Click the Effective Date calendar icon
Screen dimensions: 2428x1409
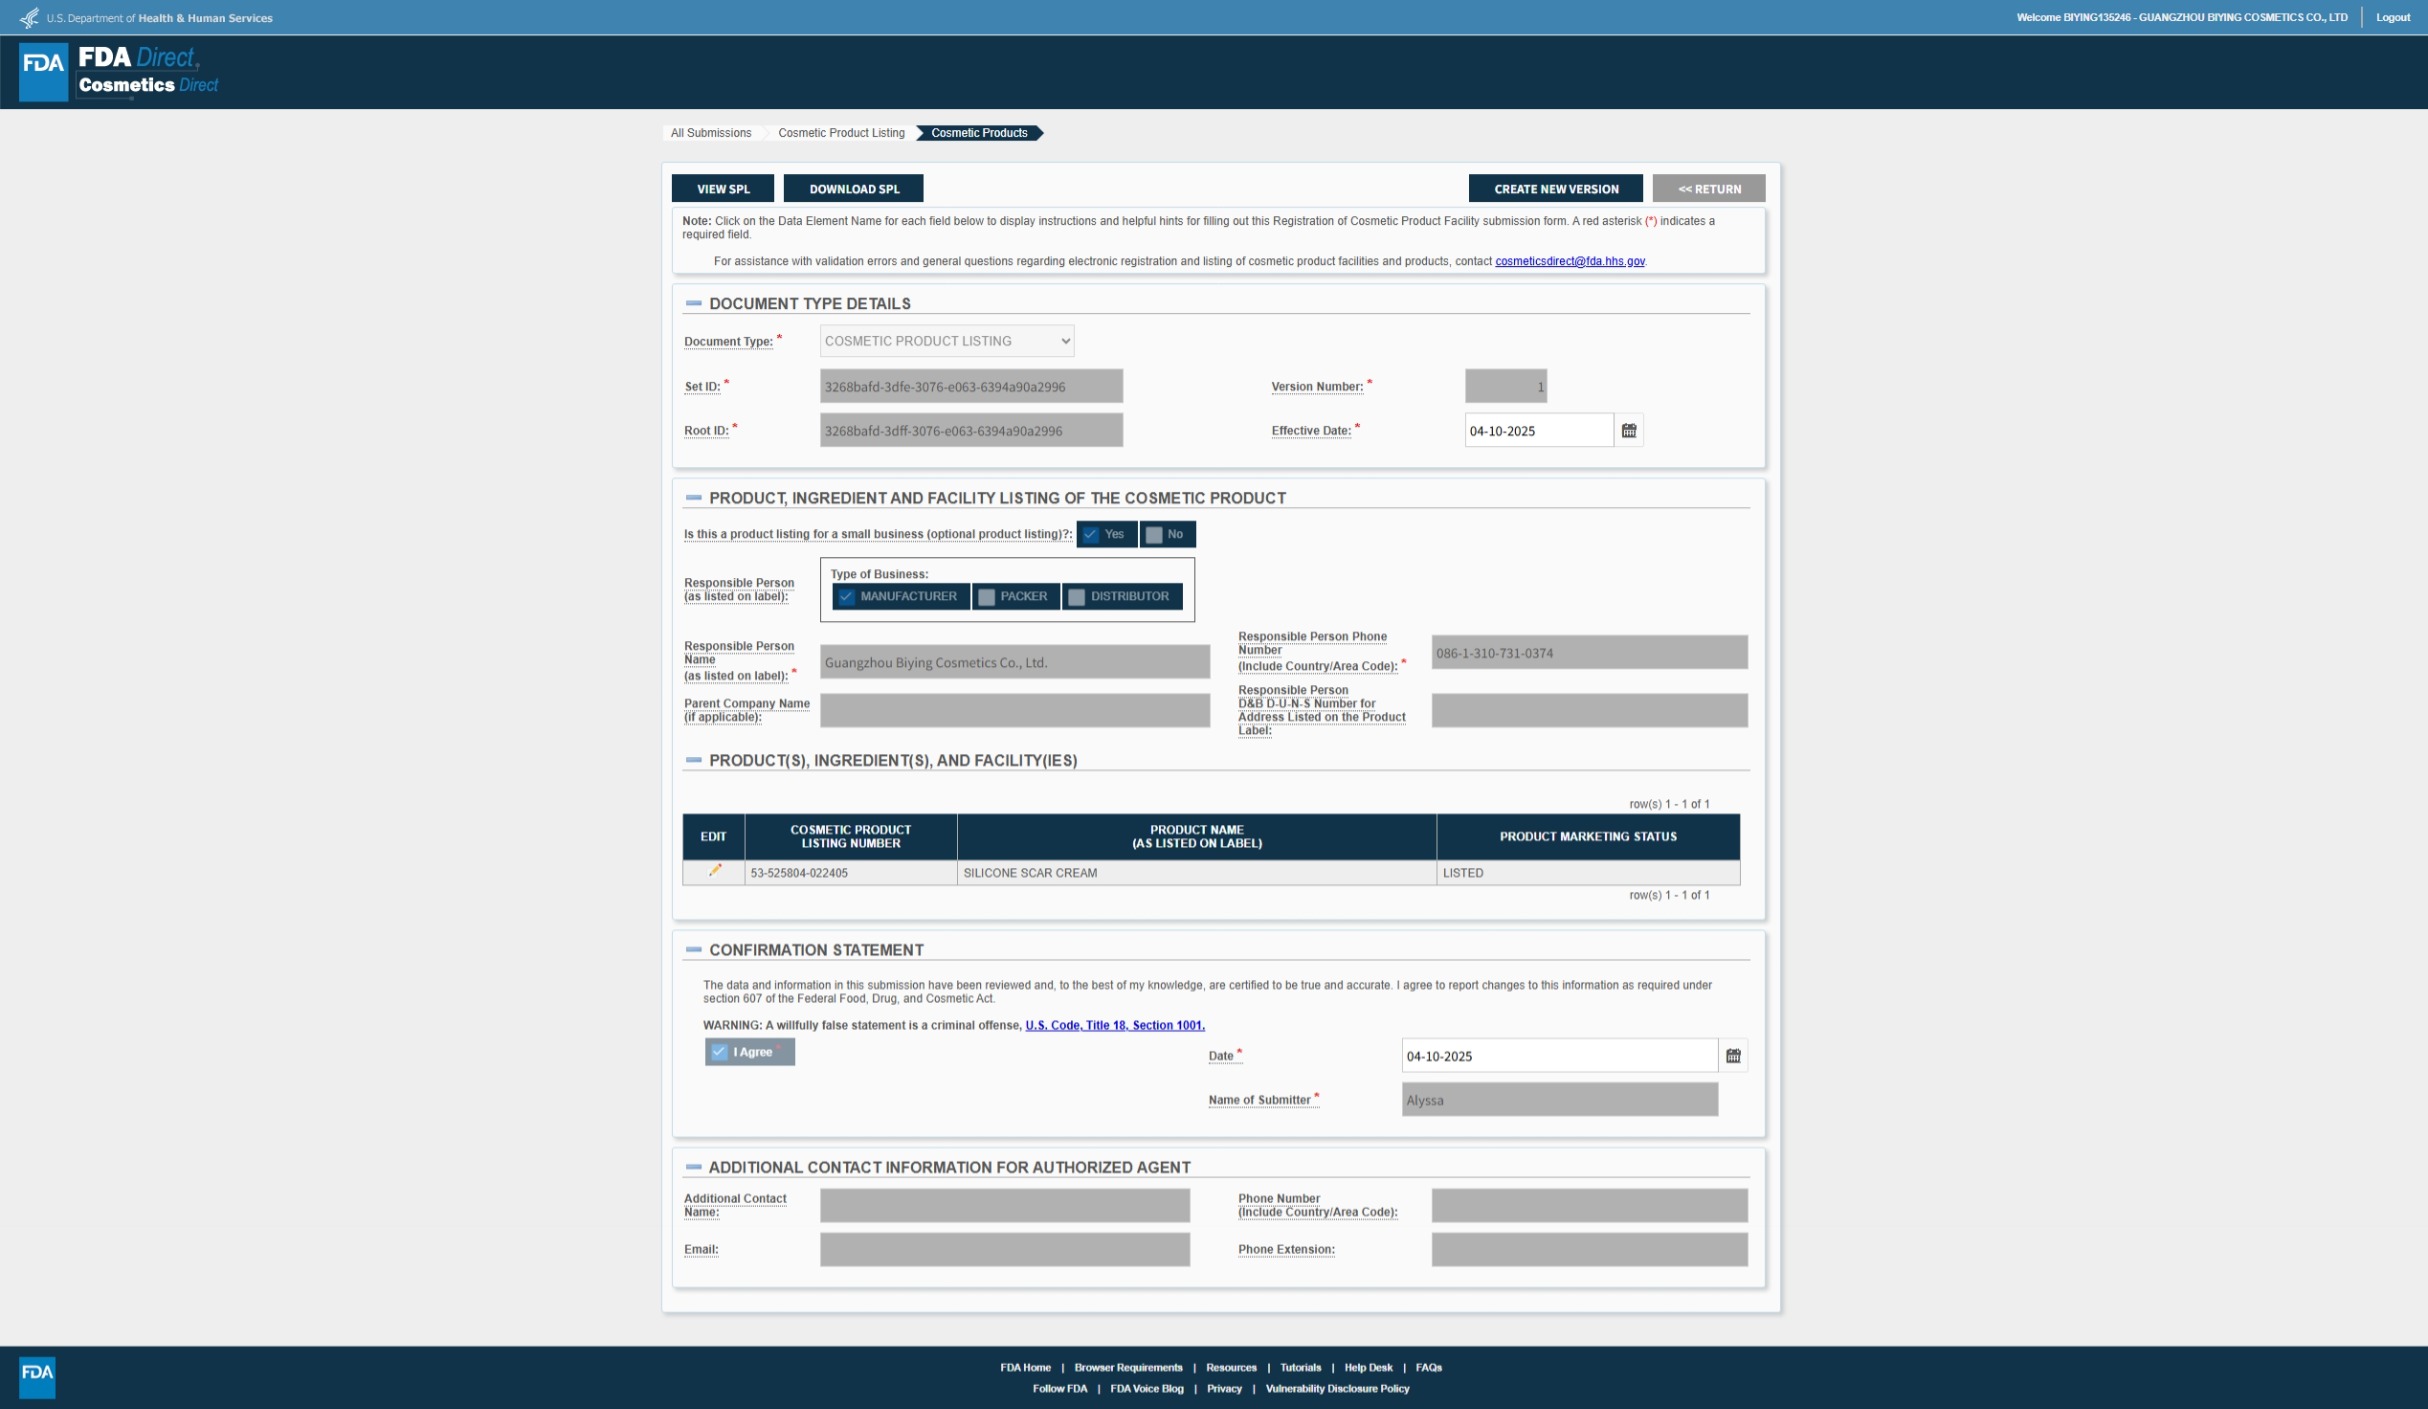[x=1629, y=431]
